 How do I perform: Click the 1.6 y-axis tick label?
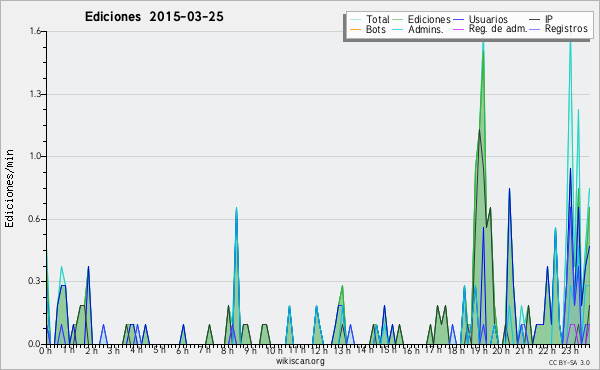click(35, 31)
